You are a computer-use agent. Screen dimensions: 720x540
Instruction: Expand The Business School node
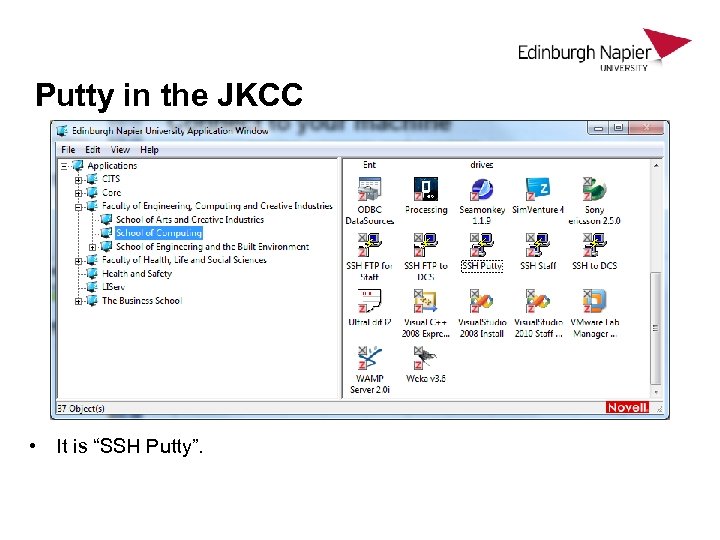[x=79, y=301]
